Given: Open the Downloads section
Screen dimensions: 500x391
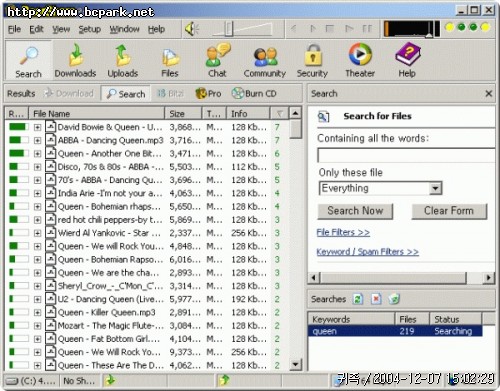Looking at the screenshot, I should coord(75,61).
